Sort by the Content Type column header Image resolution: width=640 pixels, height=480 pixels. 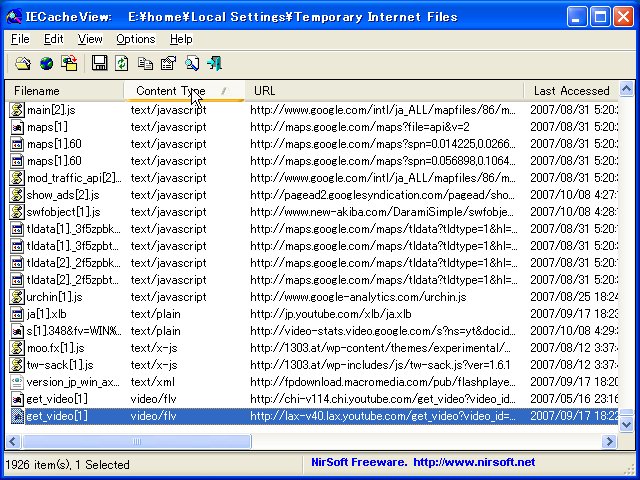tap(184, 91)
